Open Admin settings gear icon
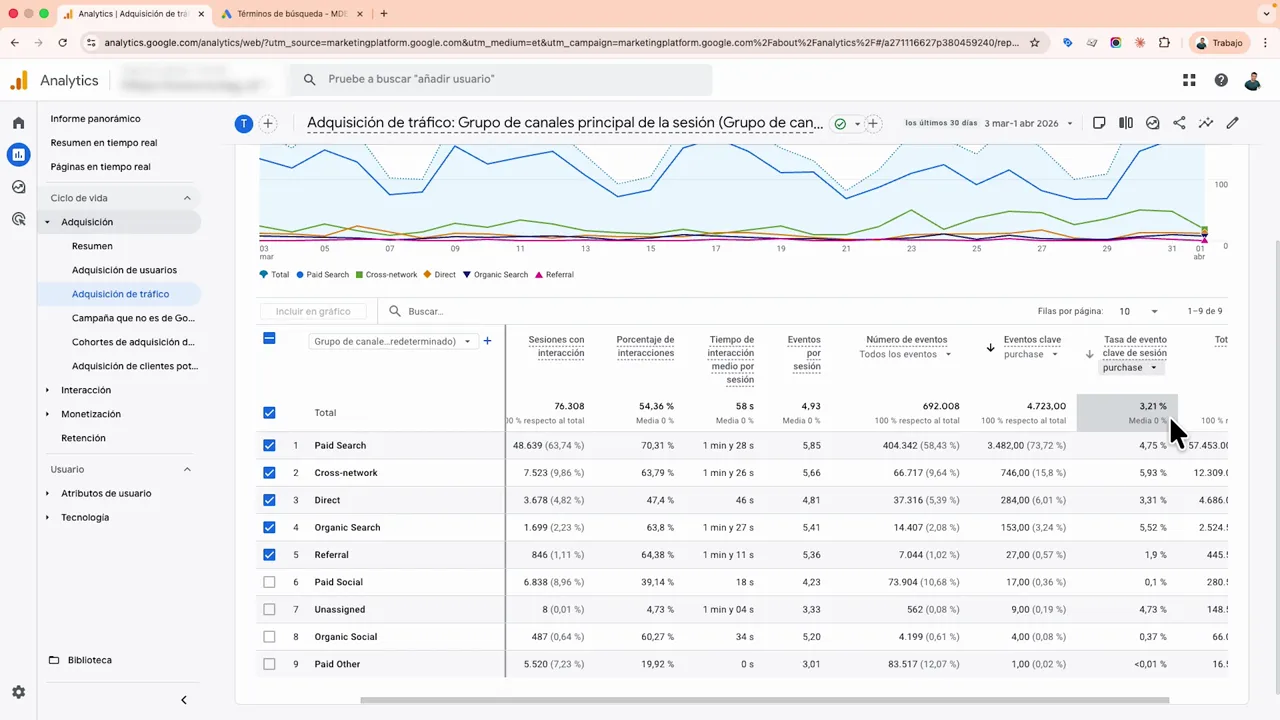 pos(18,692)
